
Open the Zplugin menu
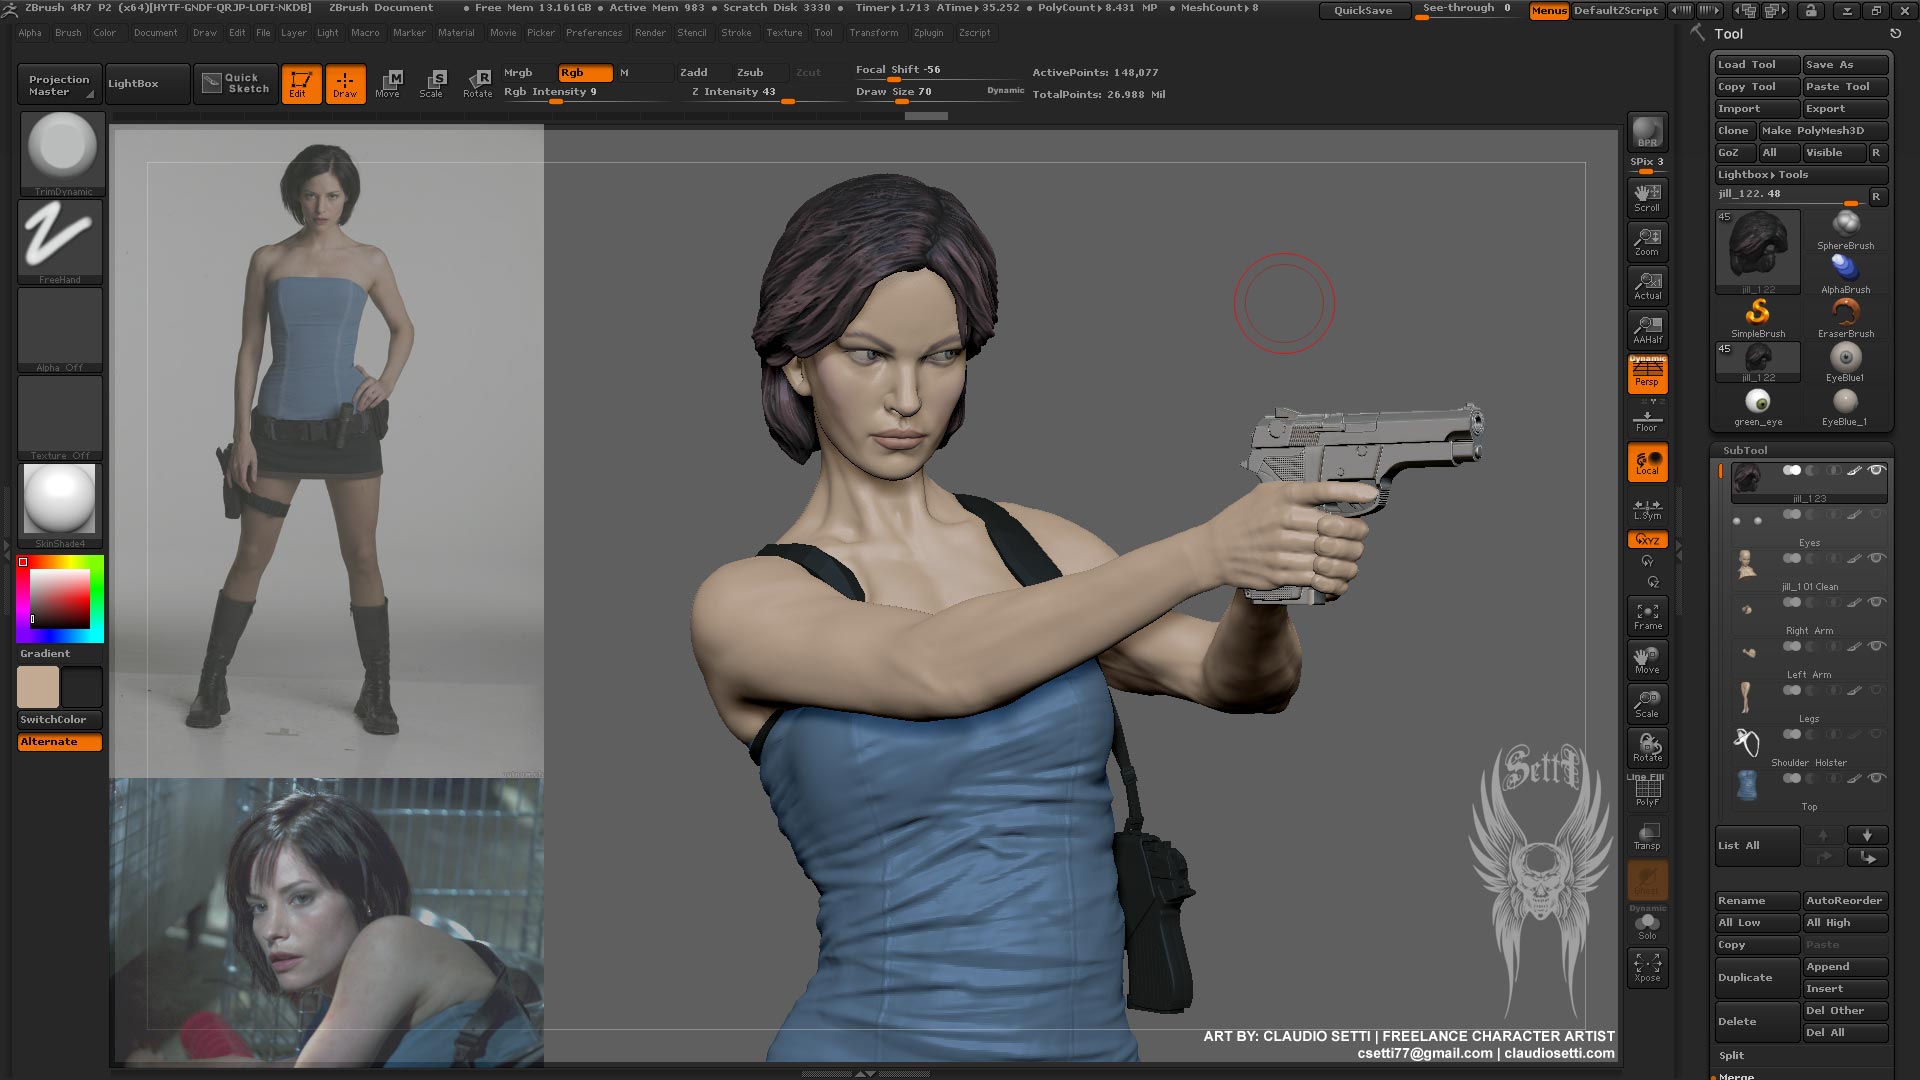tap(928, 33)
